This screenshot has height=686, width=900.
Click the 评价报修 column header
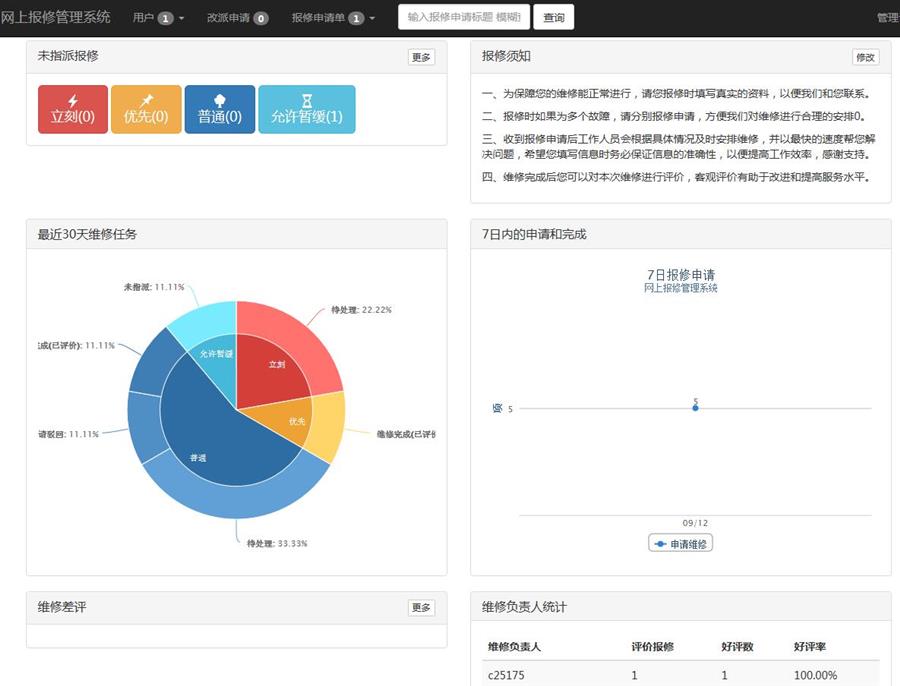point(653,647)
